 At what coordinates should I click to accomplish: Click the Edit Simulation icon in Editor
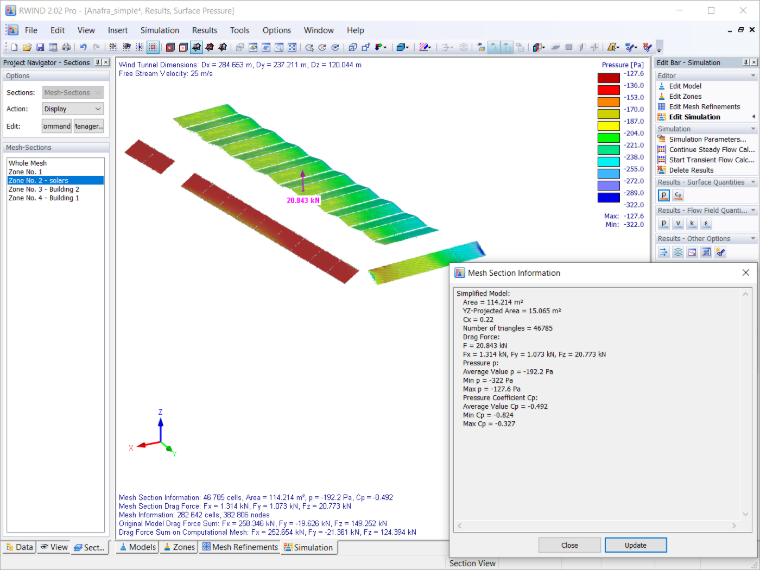point(662,117)
